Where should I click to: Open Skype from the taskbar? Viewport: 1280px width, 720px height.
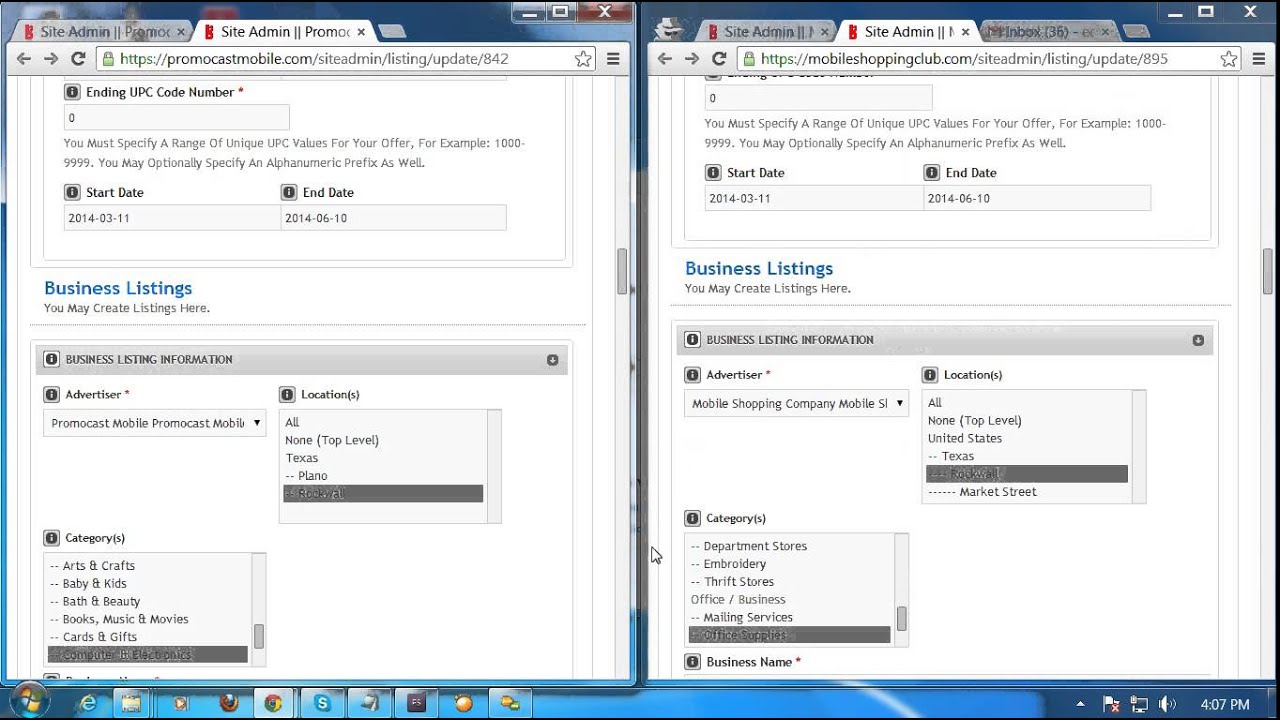[322, 703]
